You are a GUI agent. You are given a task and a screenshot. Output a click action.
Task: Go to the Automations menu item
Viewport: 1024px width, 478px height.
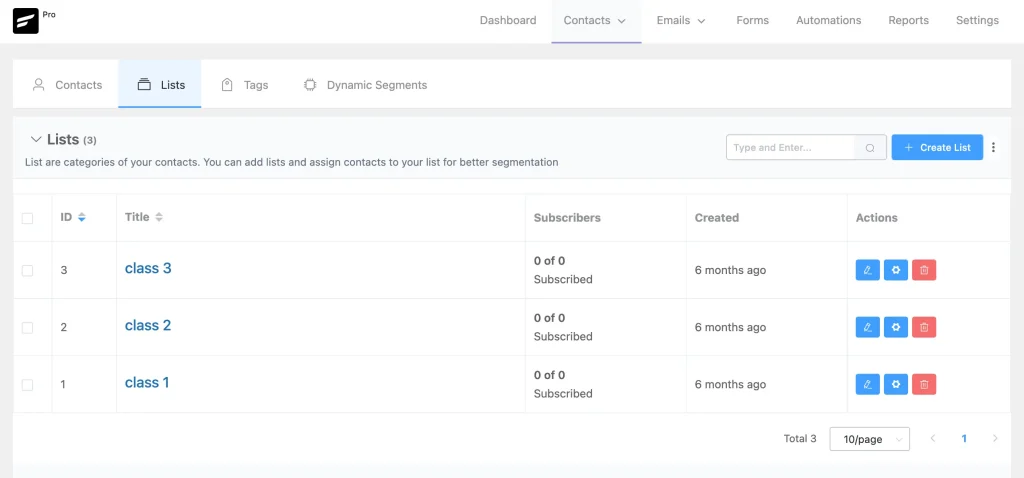[x=828, y=20]
